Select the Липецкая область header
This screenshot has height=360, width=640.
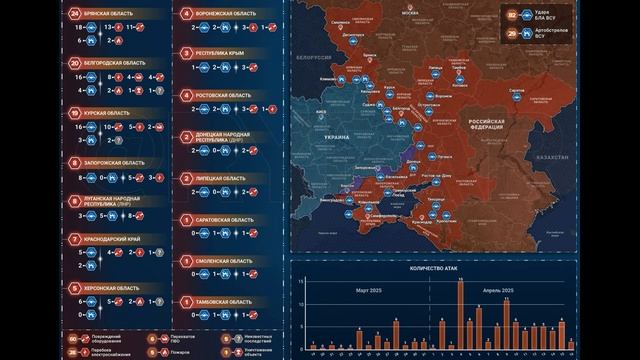pos(220,178)
